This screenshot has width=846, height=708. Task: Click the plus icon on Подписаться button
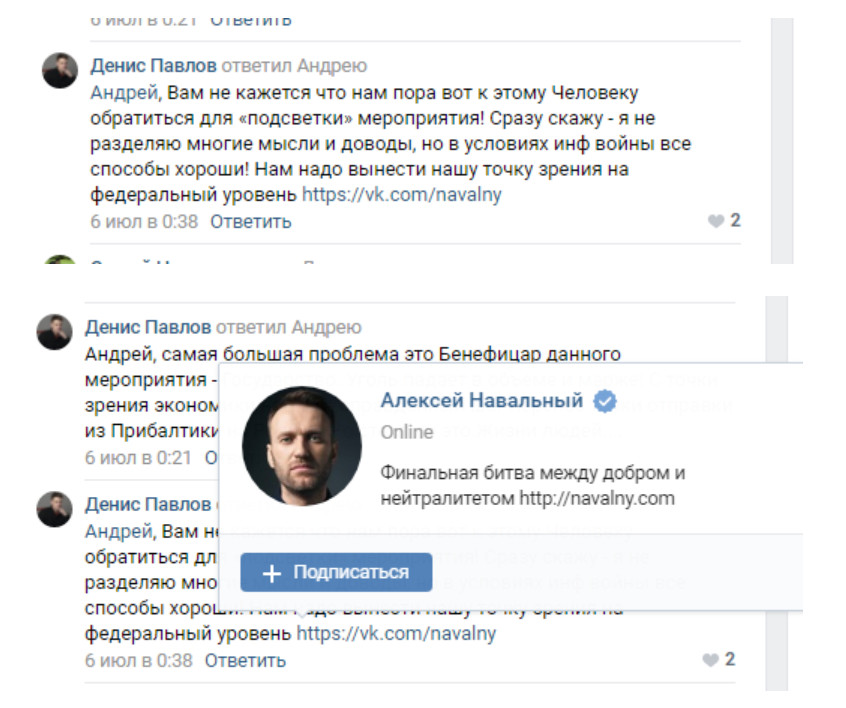pyautogui.click(x=271, y=573)
